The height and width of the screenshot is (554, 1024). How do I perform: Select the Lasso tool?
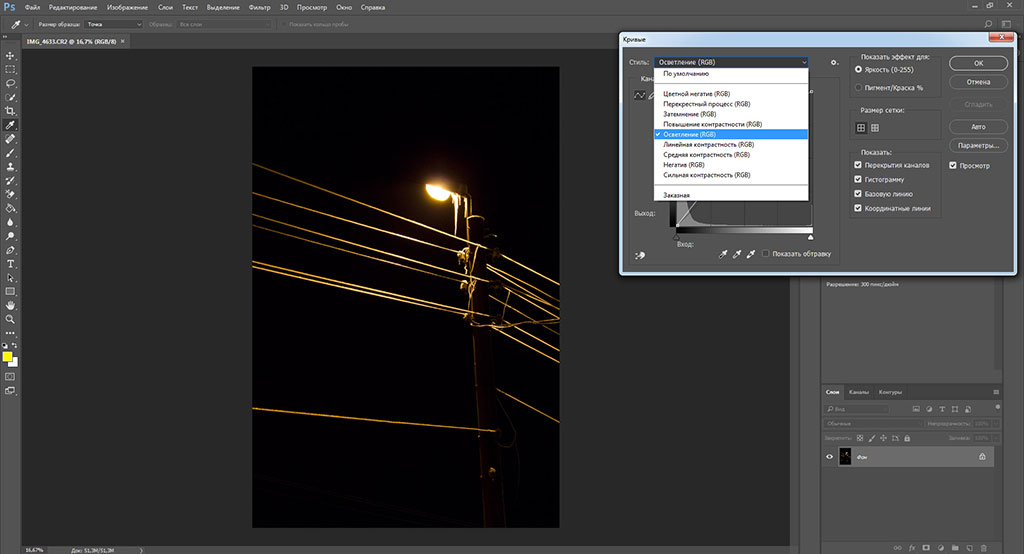click(10, 83)
